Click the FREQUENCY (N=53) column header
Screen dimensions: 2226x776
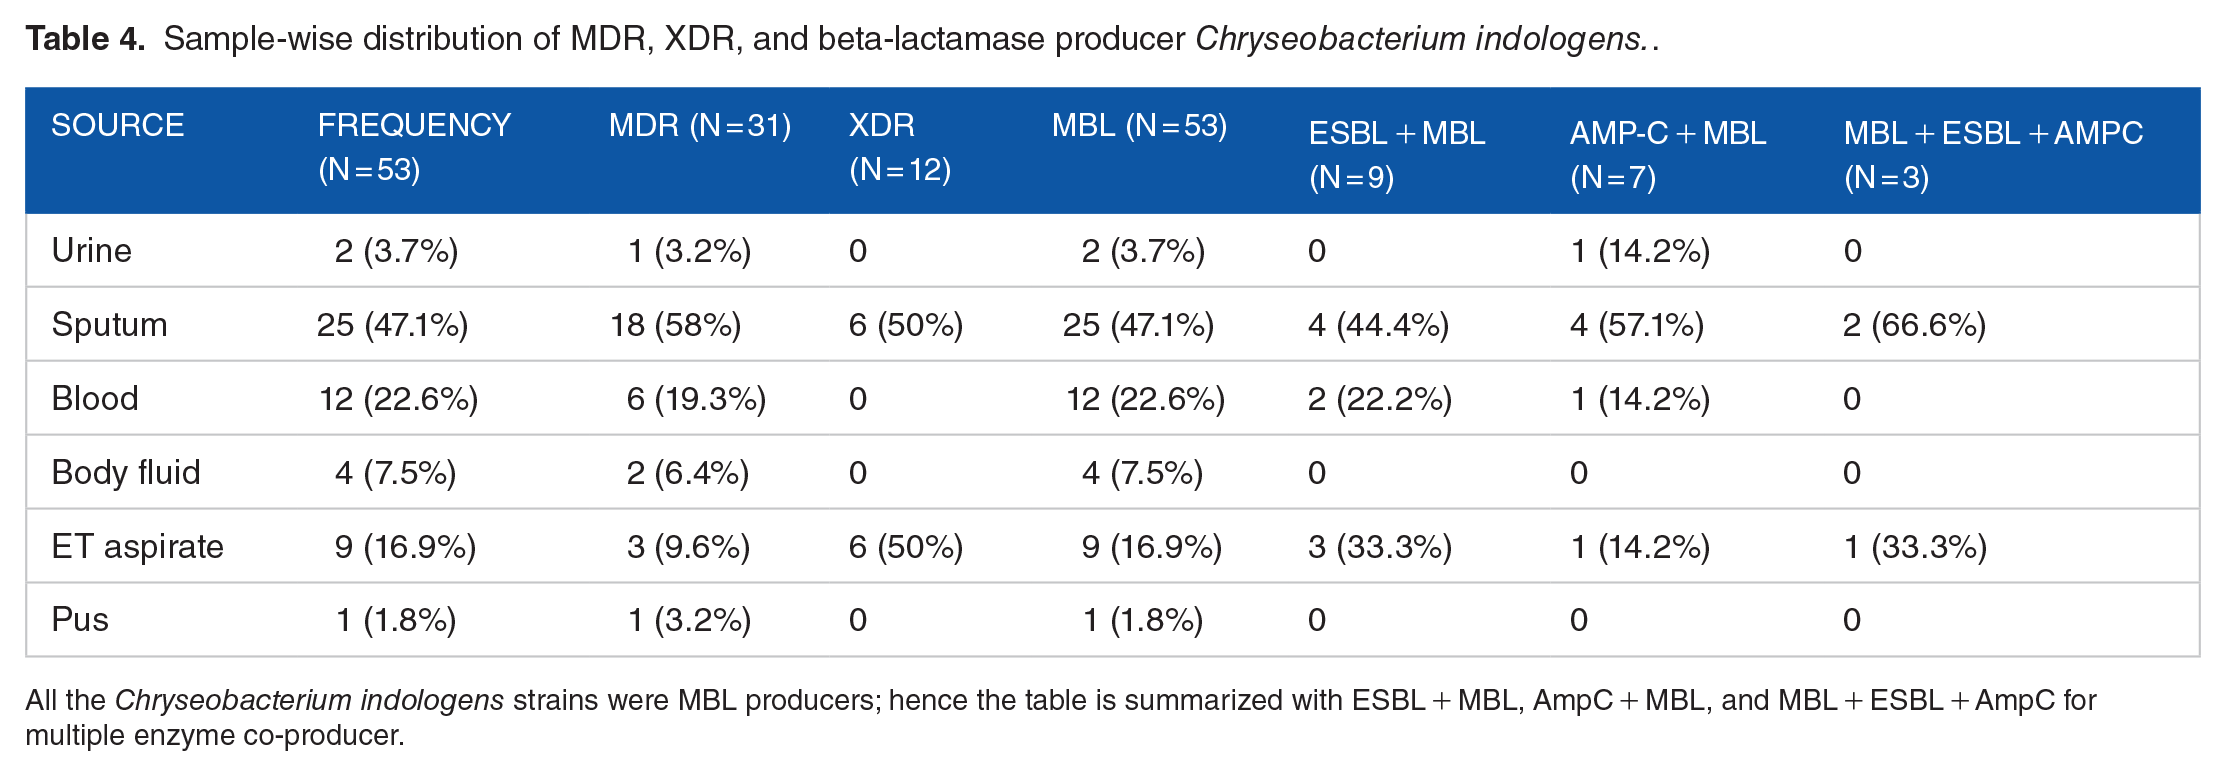tap(414, 147)
